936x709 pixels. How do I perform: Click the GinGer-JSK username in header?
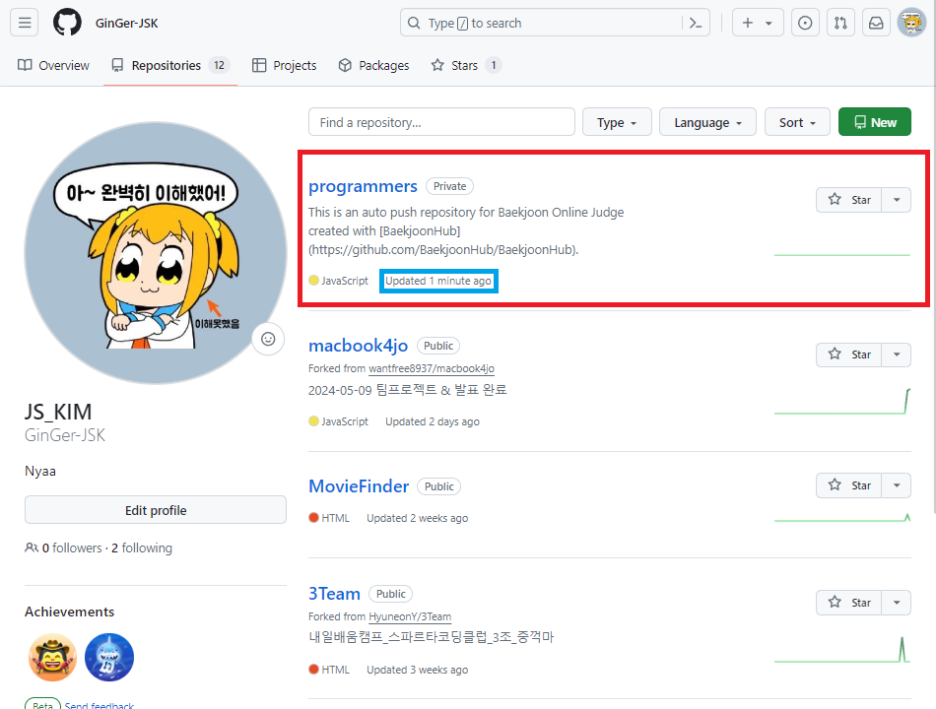127,23
